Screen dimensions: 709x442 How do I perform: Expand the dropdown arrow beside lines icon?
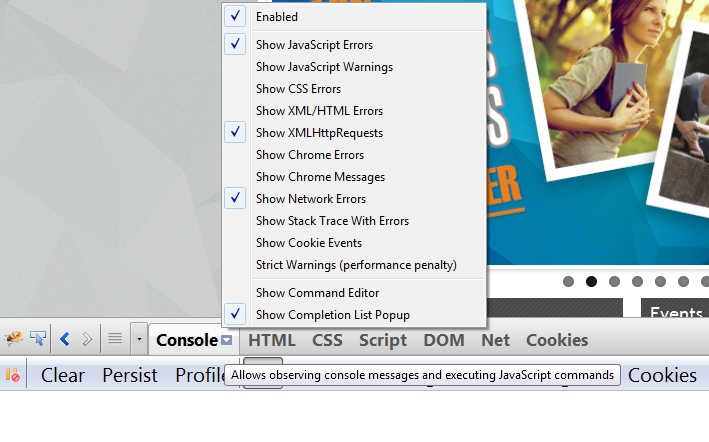(138, 339)
